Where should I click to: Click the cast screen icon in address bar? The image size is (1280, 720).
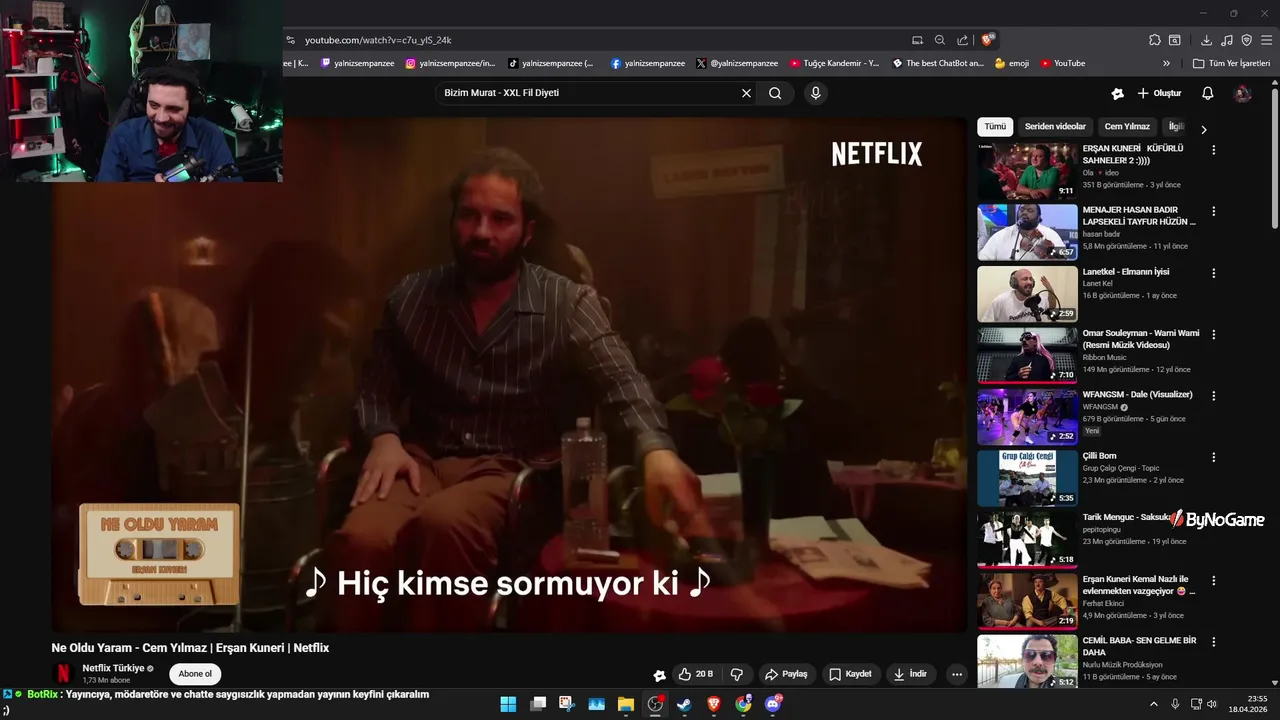click(x=917, y=40)
